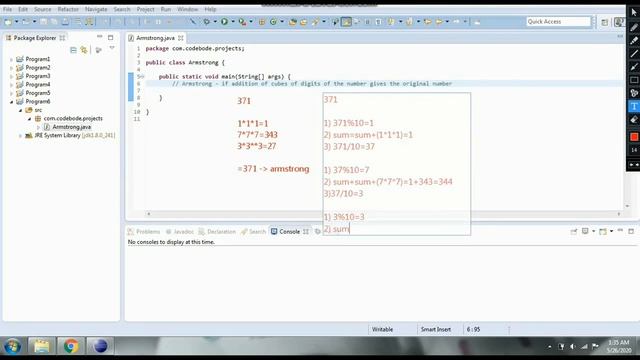
Task: Open Package Explorer View Menu triangle
Action: [112, 48]
